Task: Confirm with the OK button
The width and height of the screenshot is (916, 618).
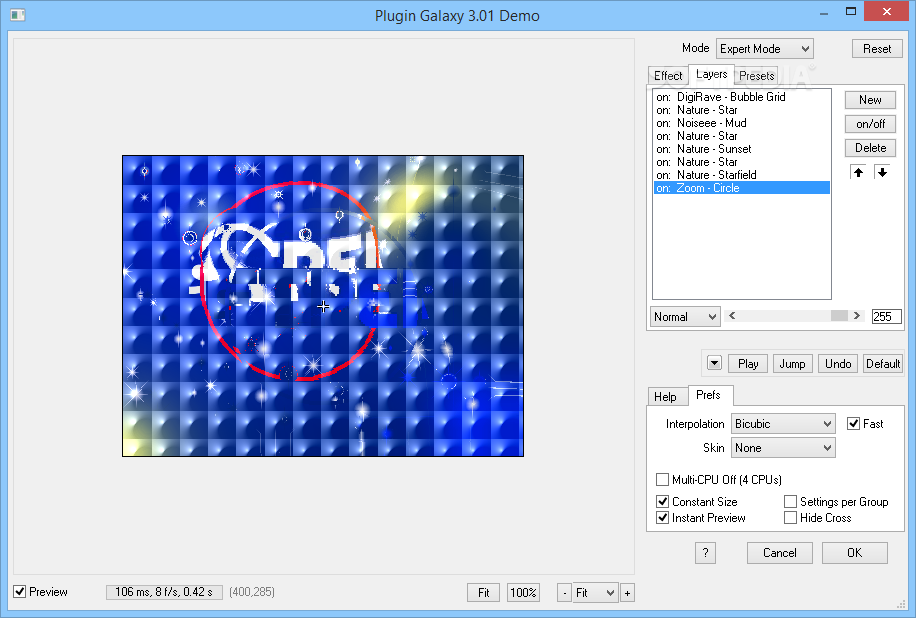Action: (x=855, y=553)
